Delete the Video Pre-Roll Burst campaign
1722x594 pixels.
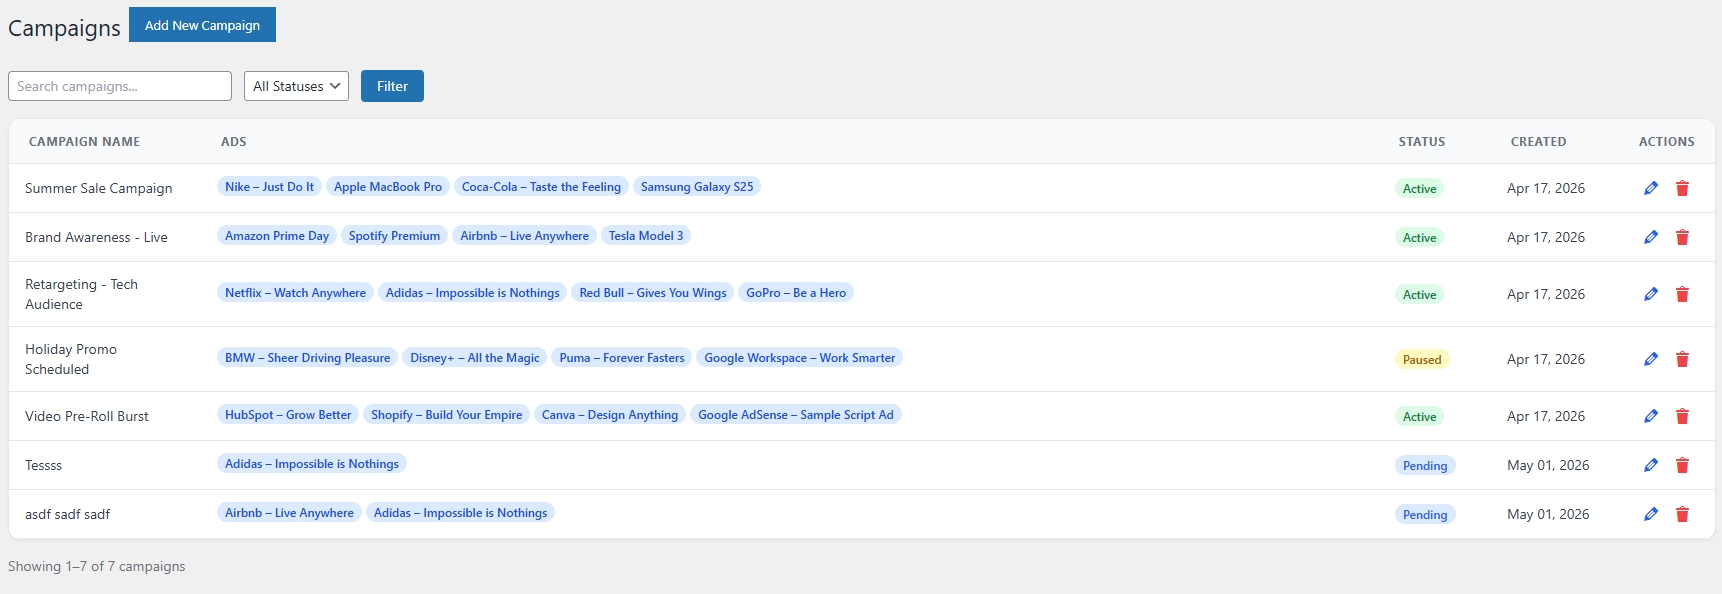(1682, 416)
